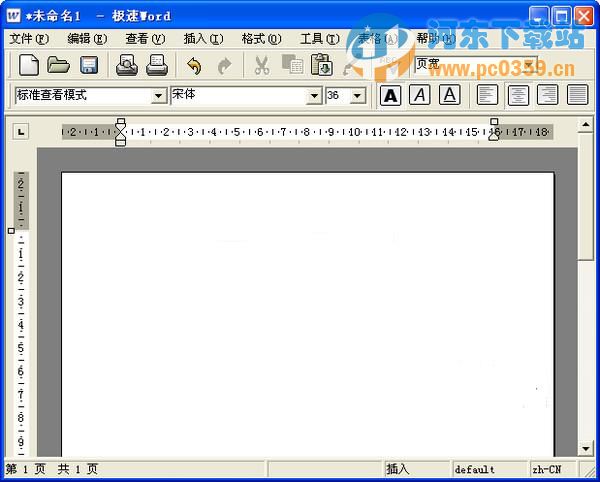Open the 标准查看模式 style dropdown

coord(159,96)
